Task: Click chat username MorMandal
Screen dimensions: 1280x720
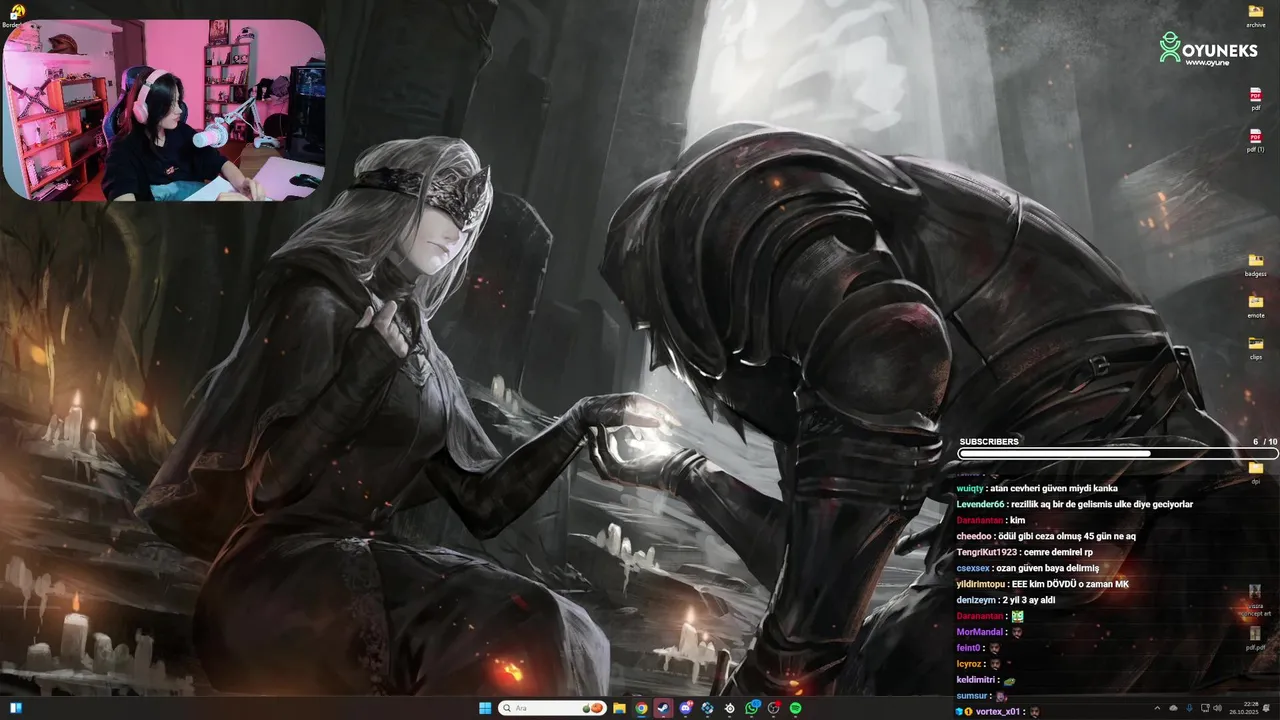Action: [979, 632]
